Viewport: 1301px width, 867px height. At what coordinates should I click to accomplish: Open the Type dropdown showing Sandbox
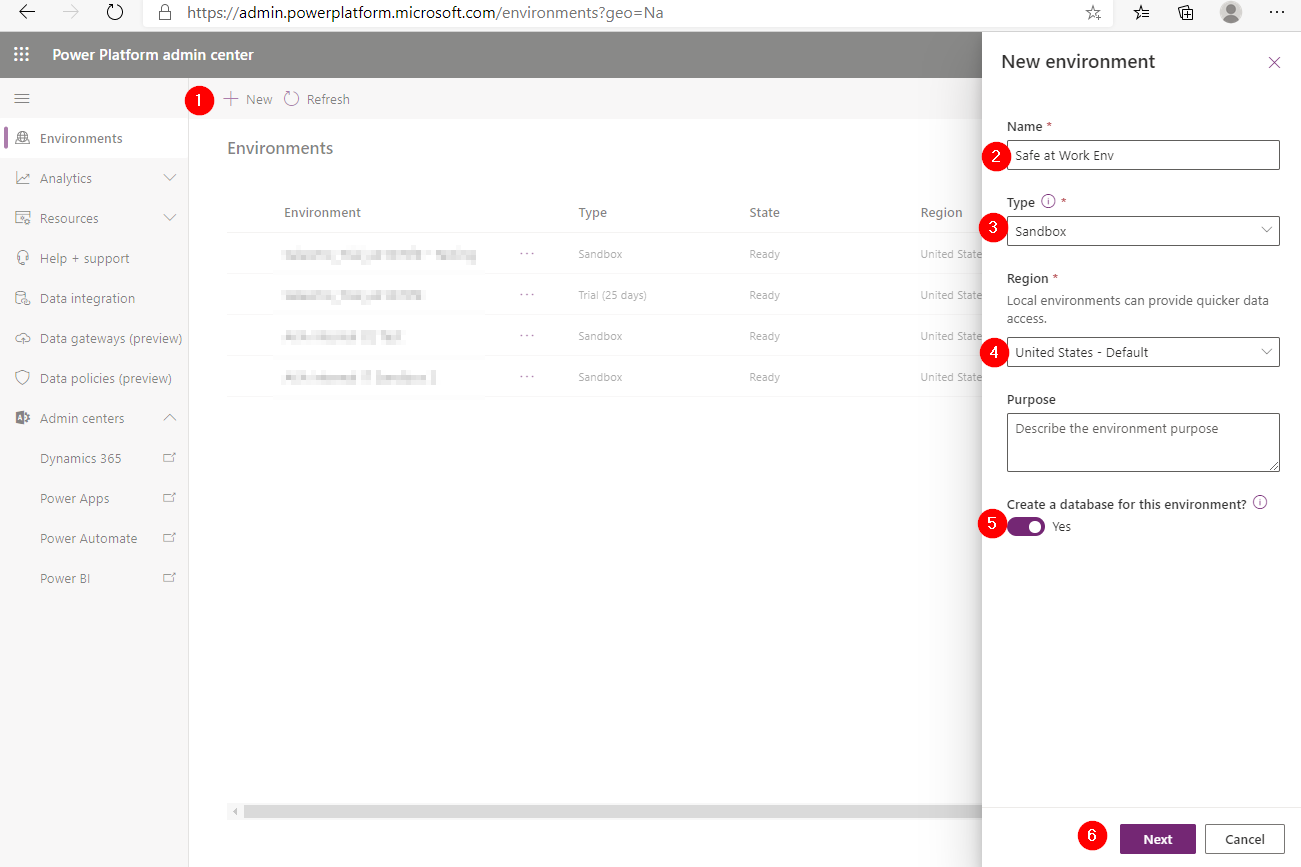[x=1143, y=231]
